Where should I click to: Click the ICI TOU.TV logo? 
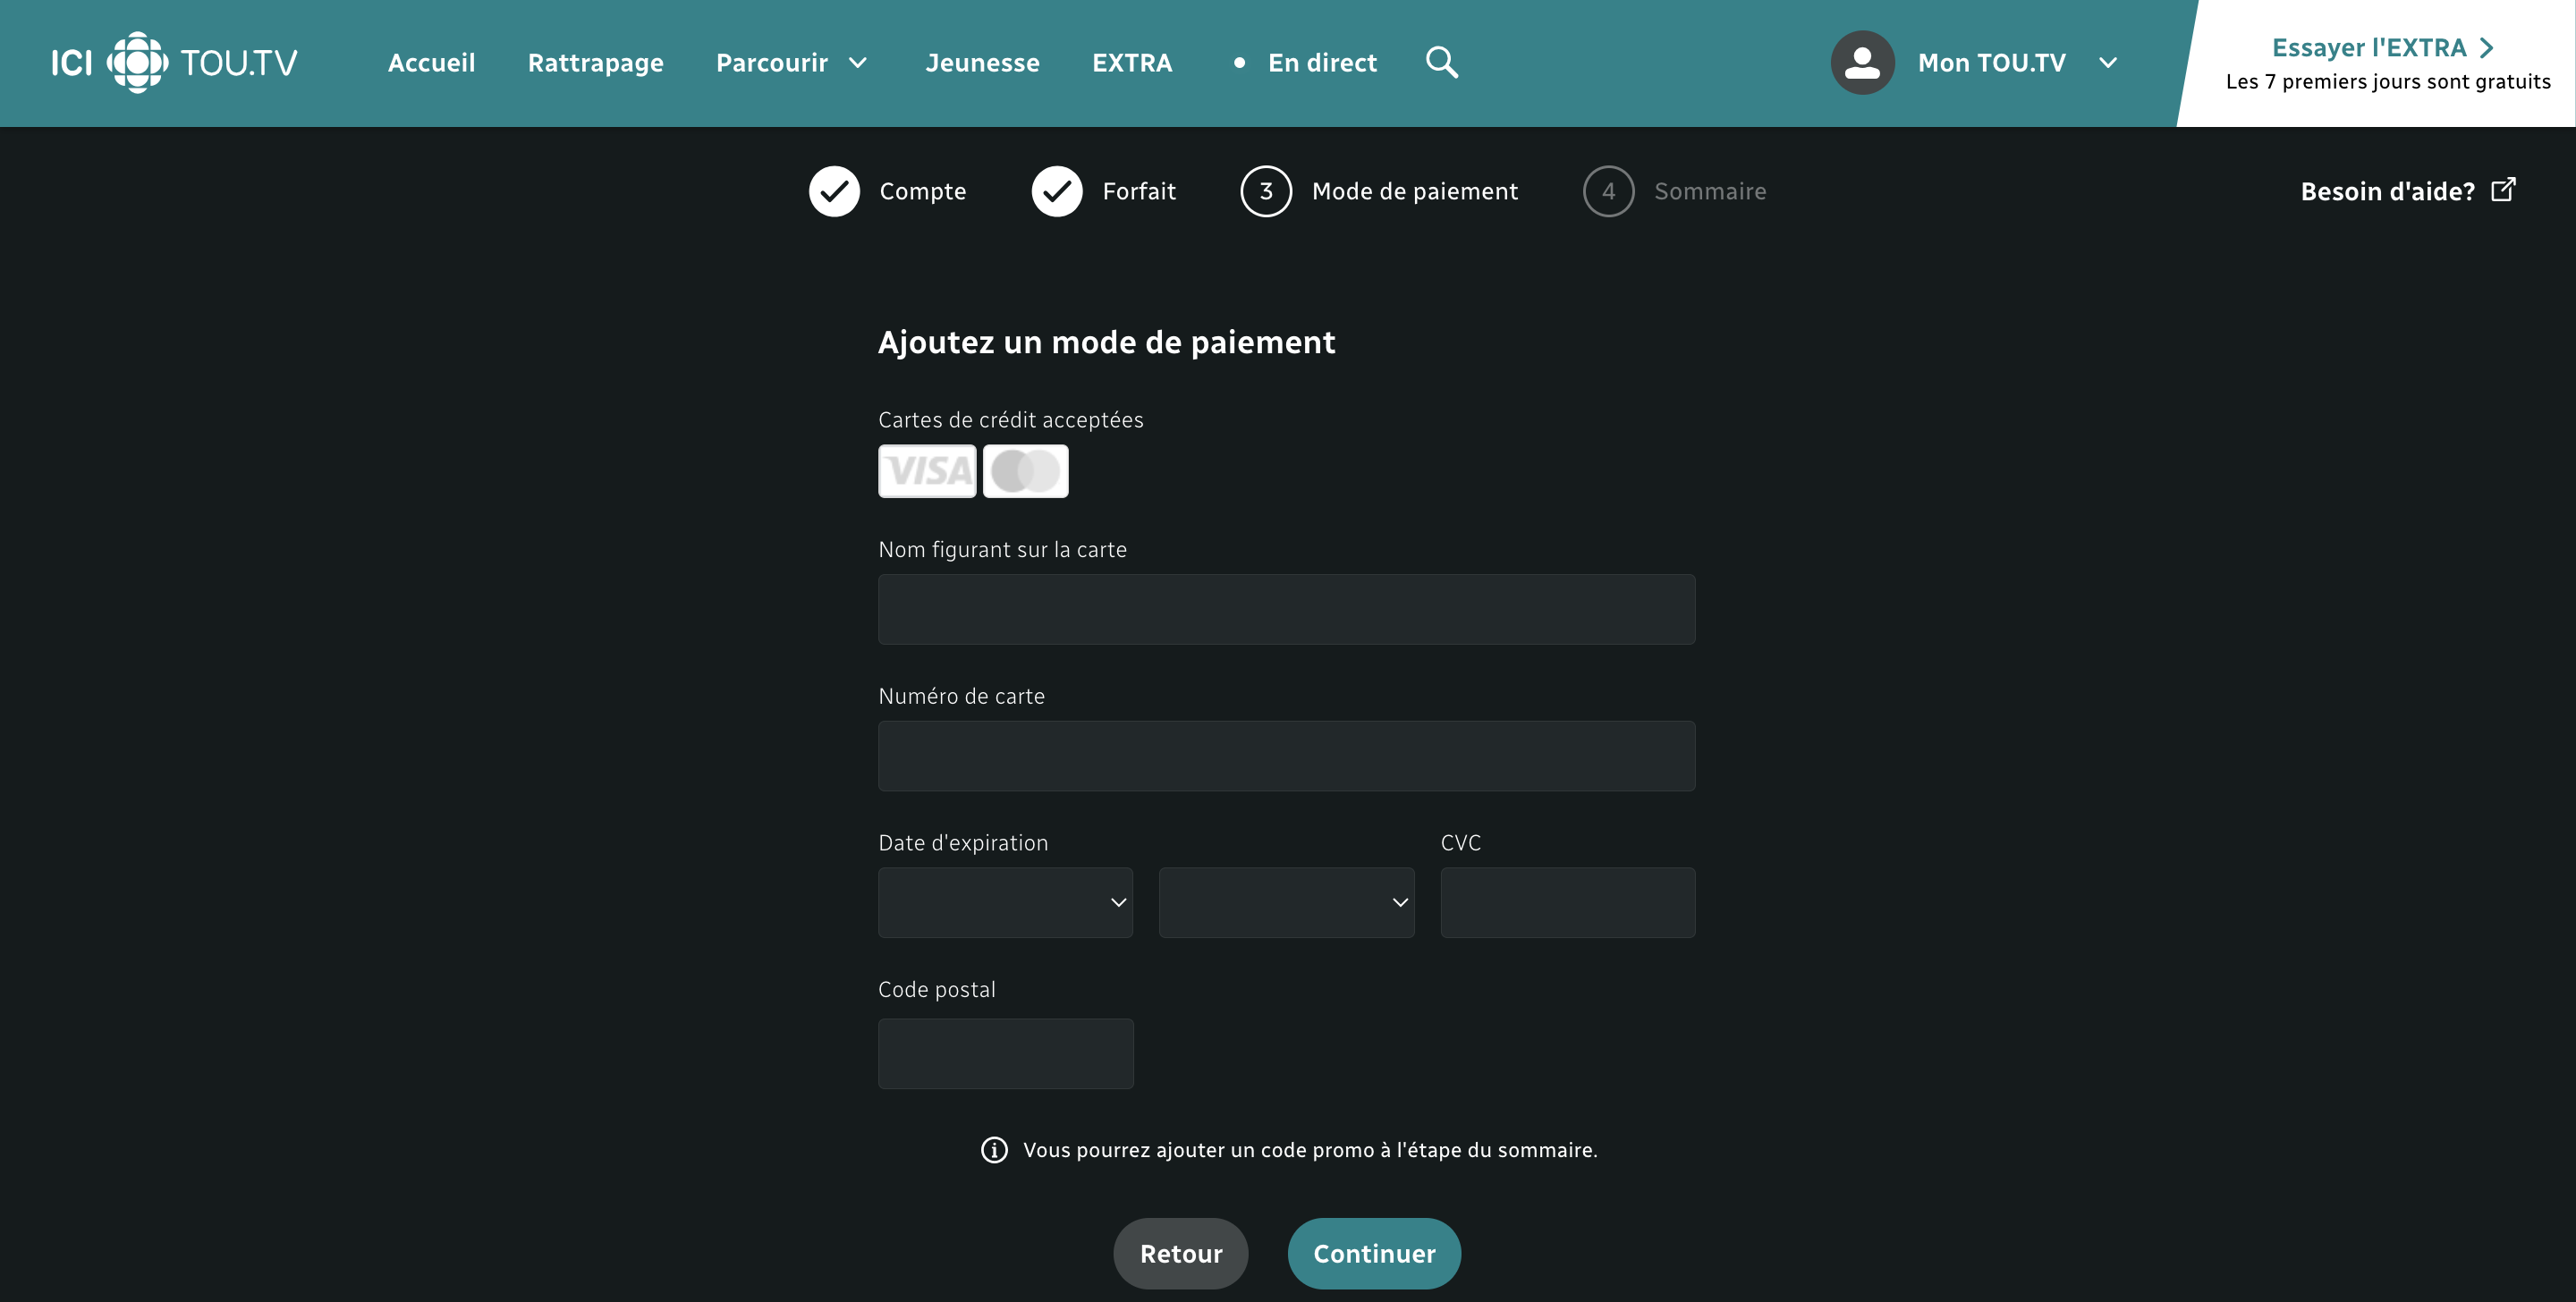pyautogui.click(x=174, y=62)
